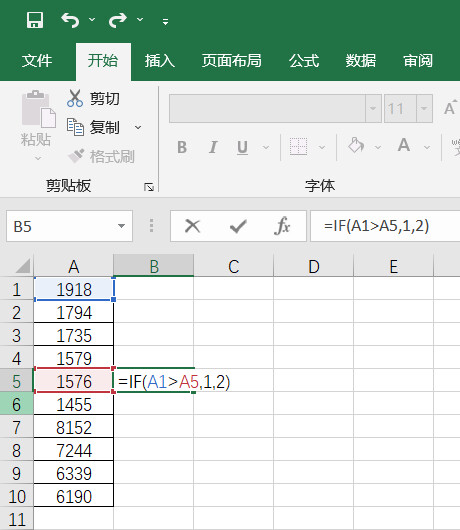Open the font size dropdown
The width and height of the screenshot is (460, 530).
(424, 109)
